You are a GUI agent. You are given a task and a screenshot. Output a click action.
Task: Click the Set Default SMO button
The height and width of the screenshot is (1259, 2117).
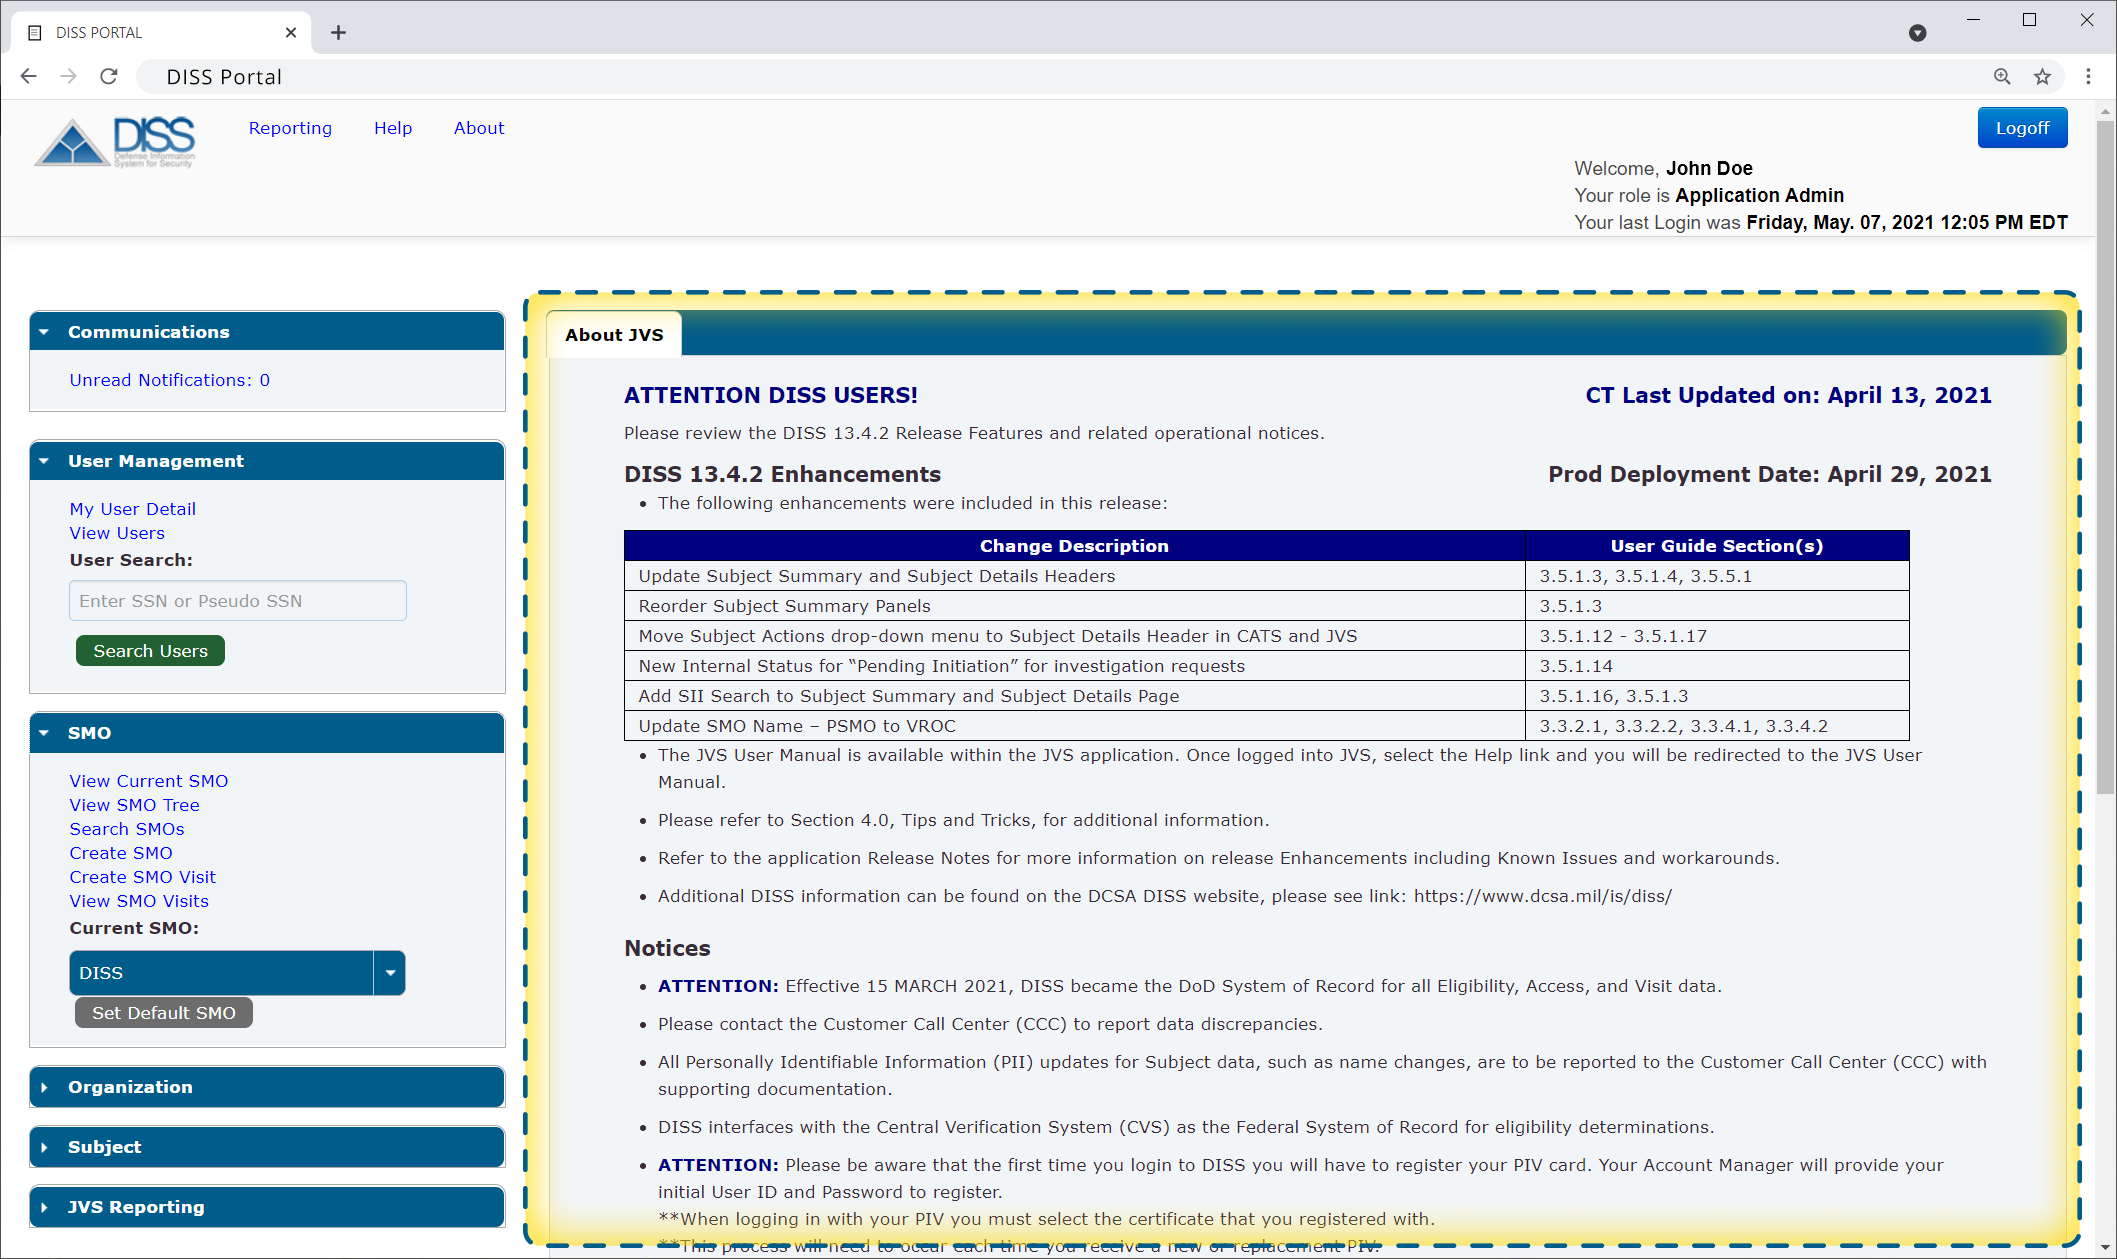[163, 1012]
